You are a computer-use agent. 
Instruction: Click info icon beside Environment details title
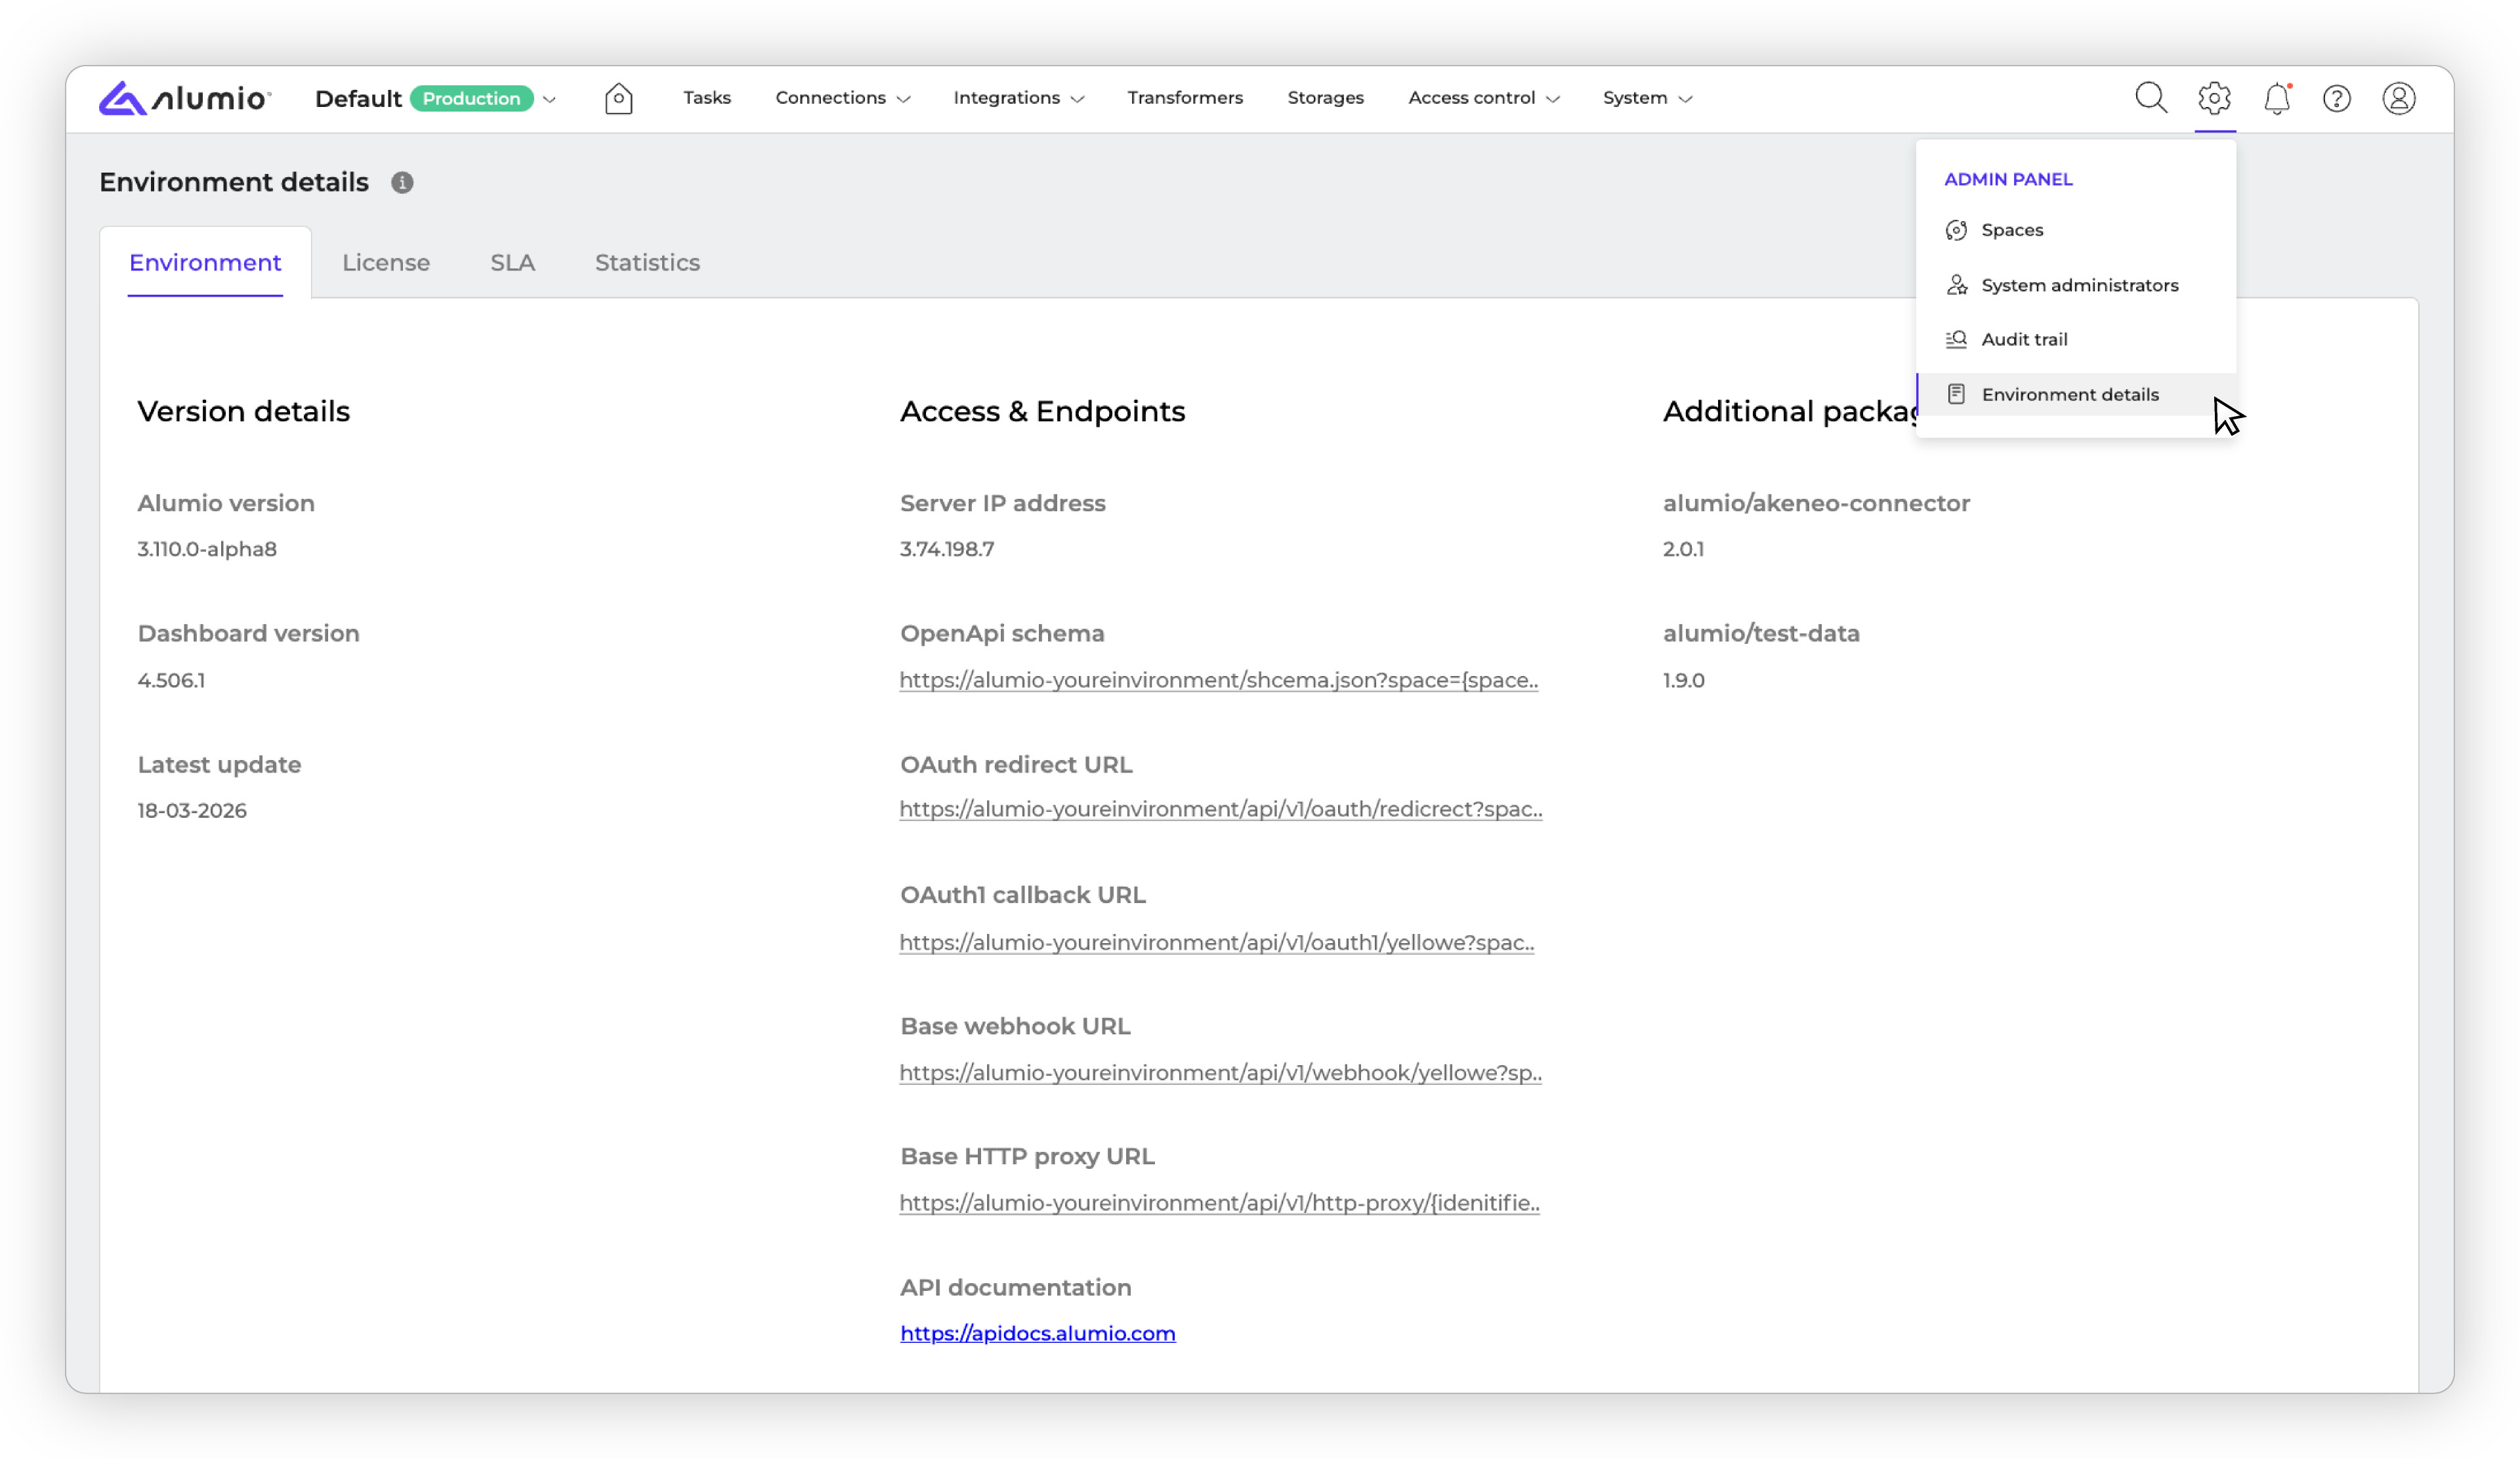402,182
